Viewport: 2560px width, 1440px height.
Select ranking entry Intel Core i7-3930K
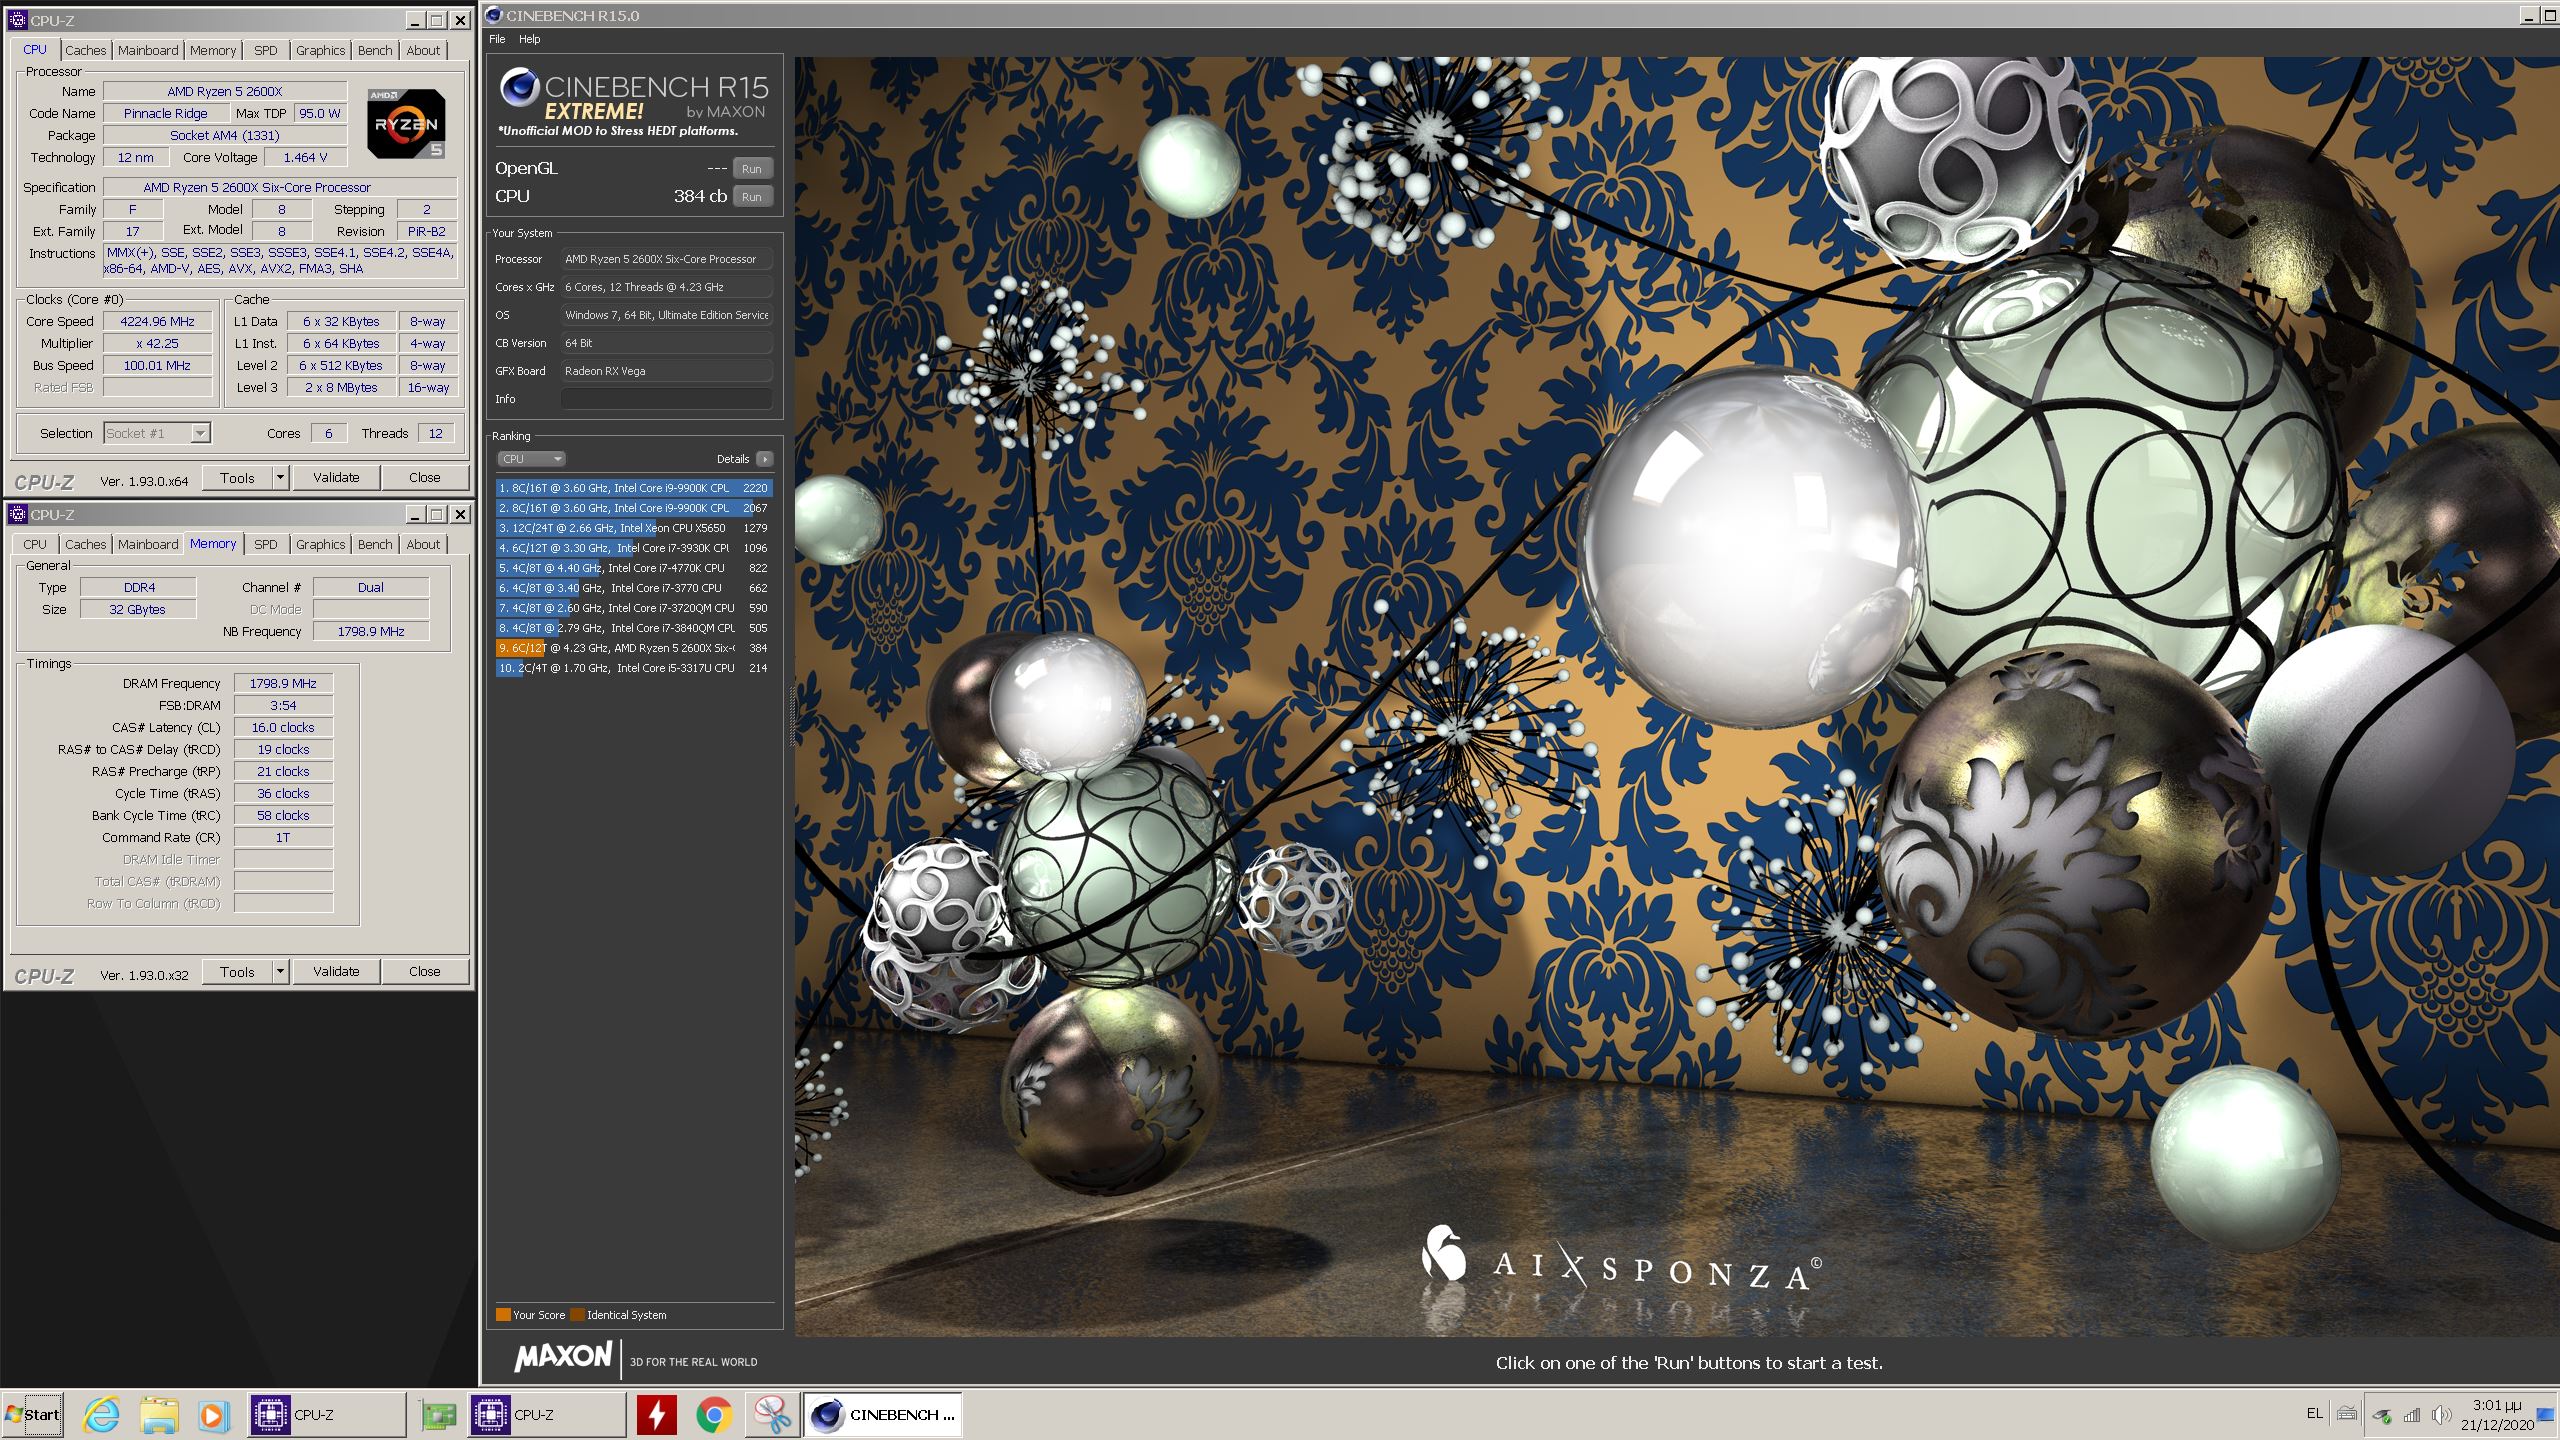(634, 548)
